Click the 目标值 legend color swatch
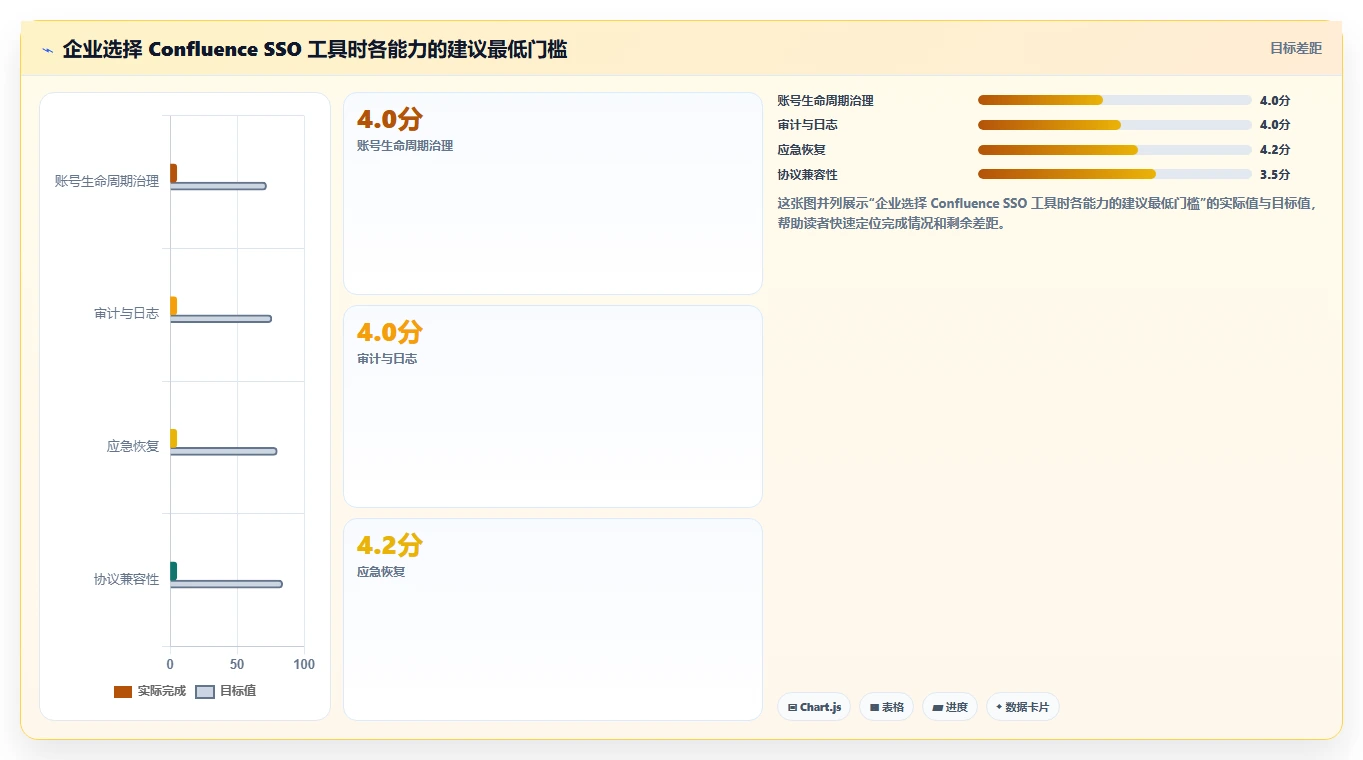The height and width of the screenshot is (760, 1363). (205, 692)
